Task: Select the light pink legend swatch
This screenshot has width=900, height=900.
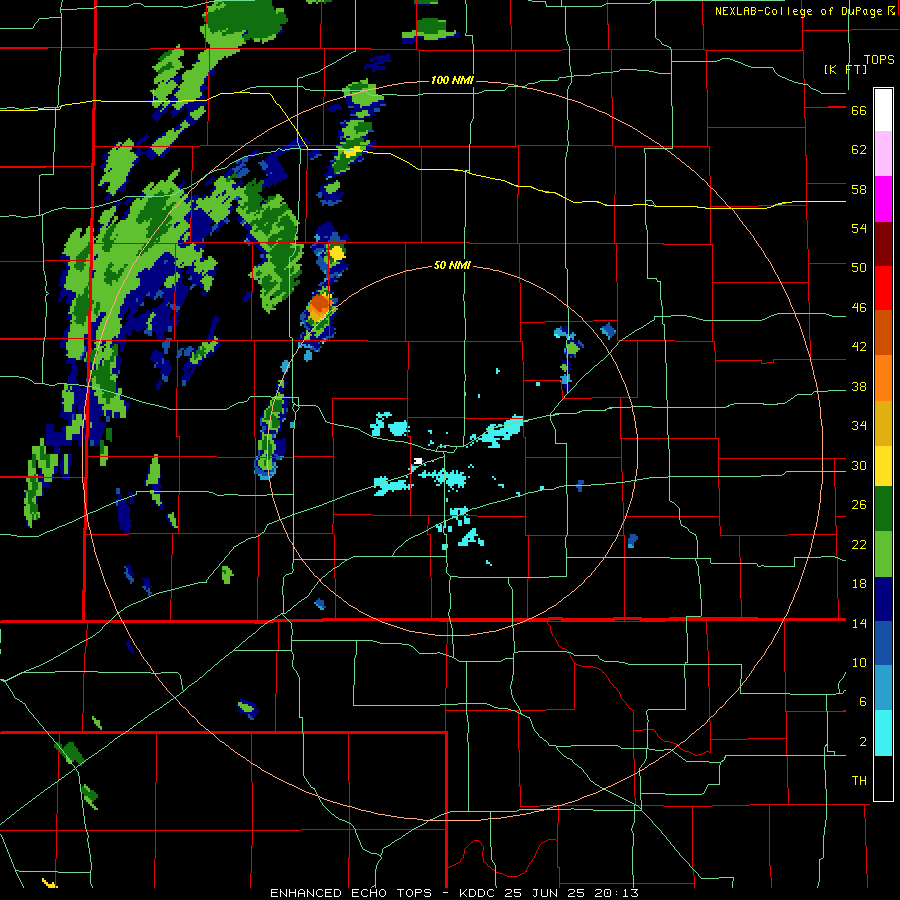Action: point(883,153)
